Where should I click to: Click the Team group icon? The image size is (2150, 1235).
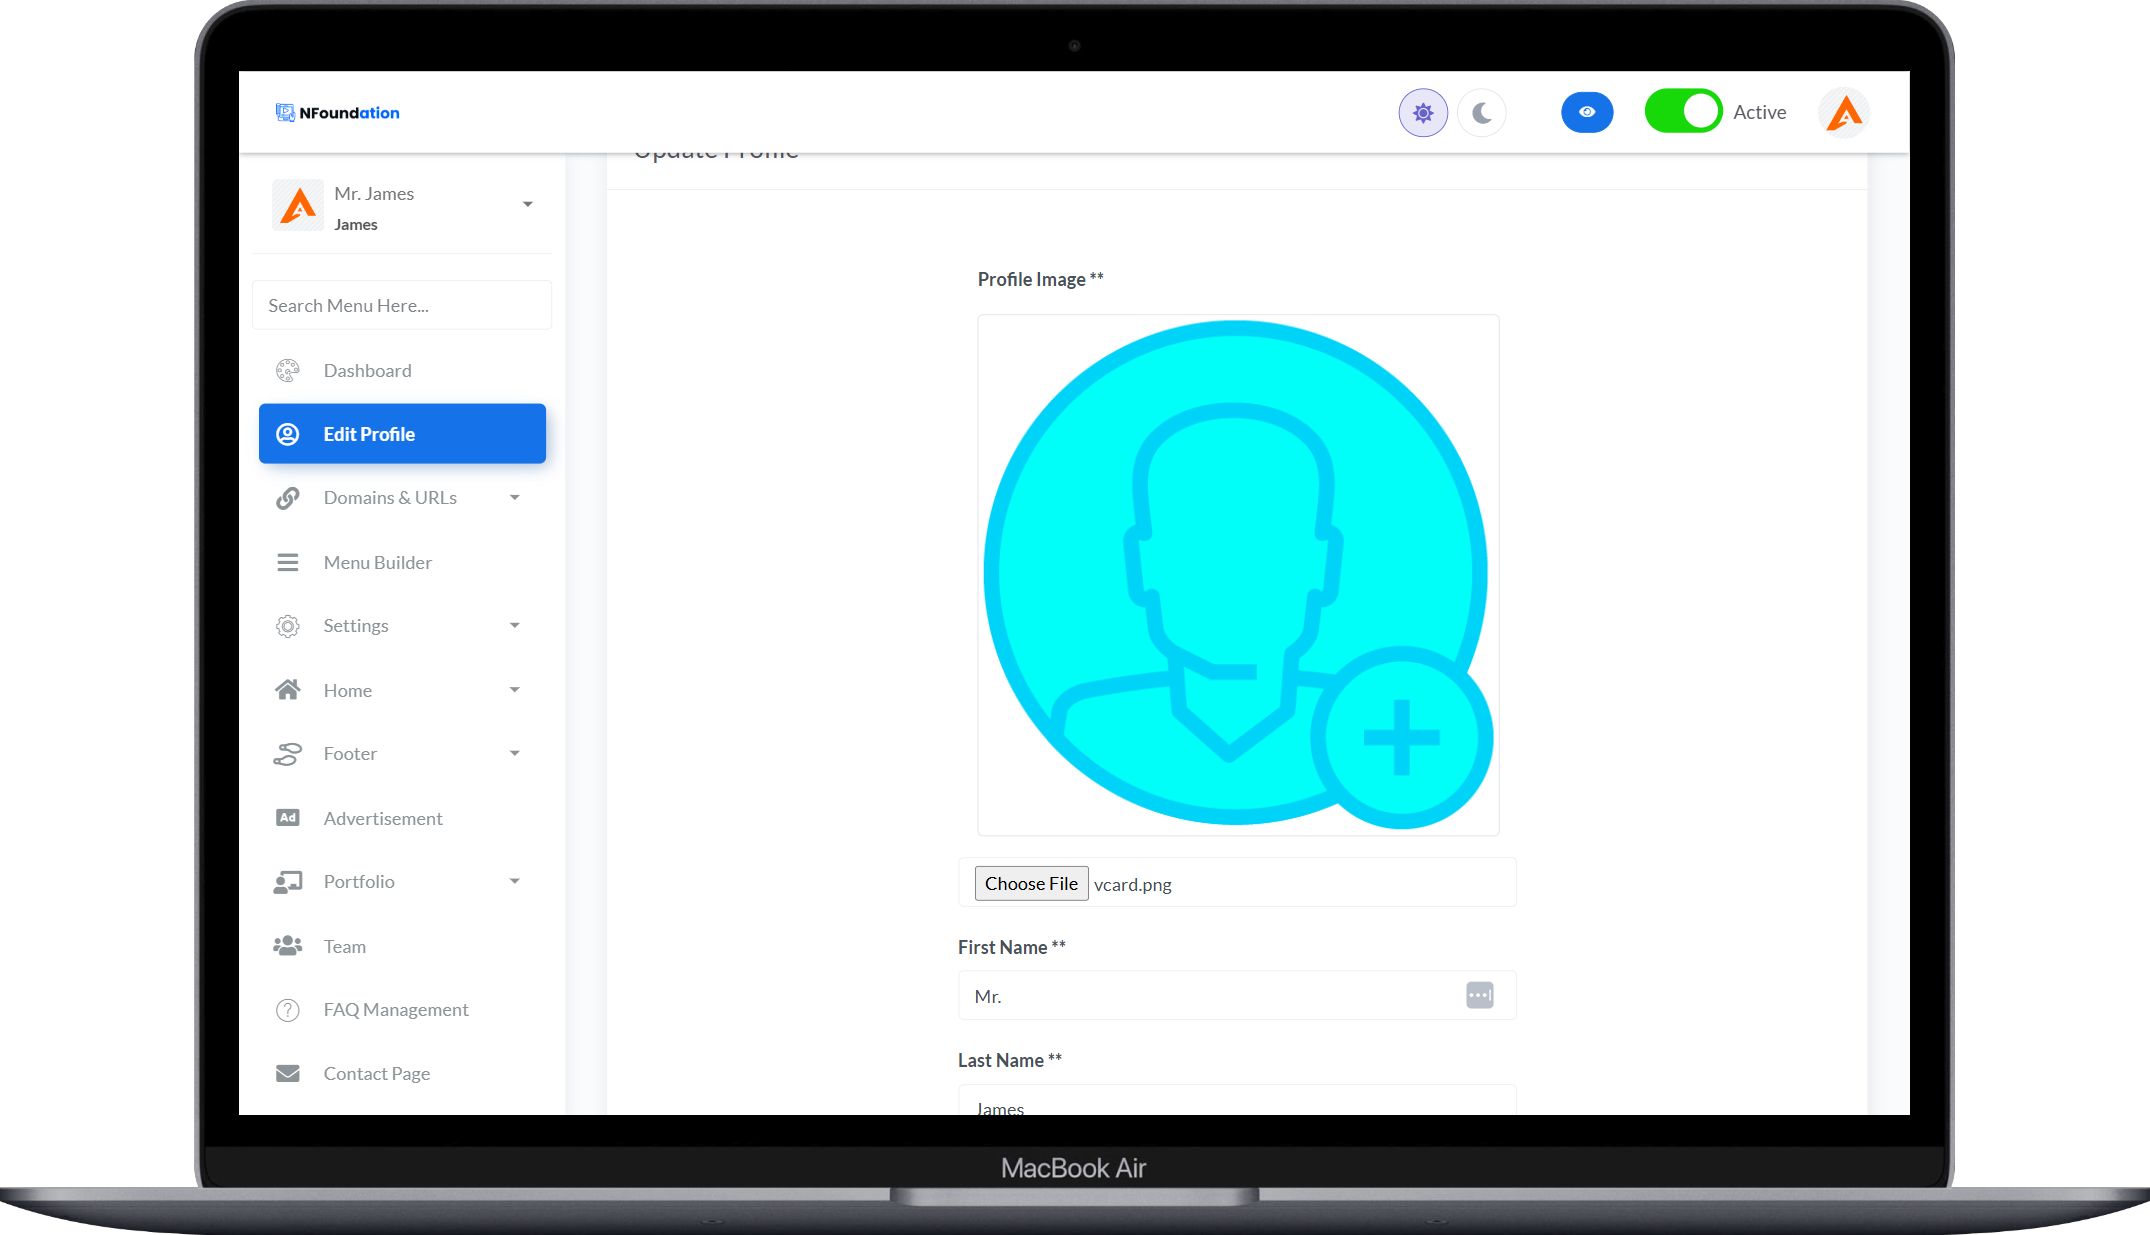(x=288, y=946)
